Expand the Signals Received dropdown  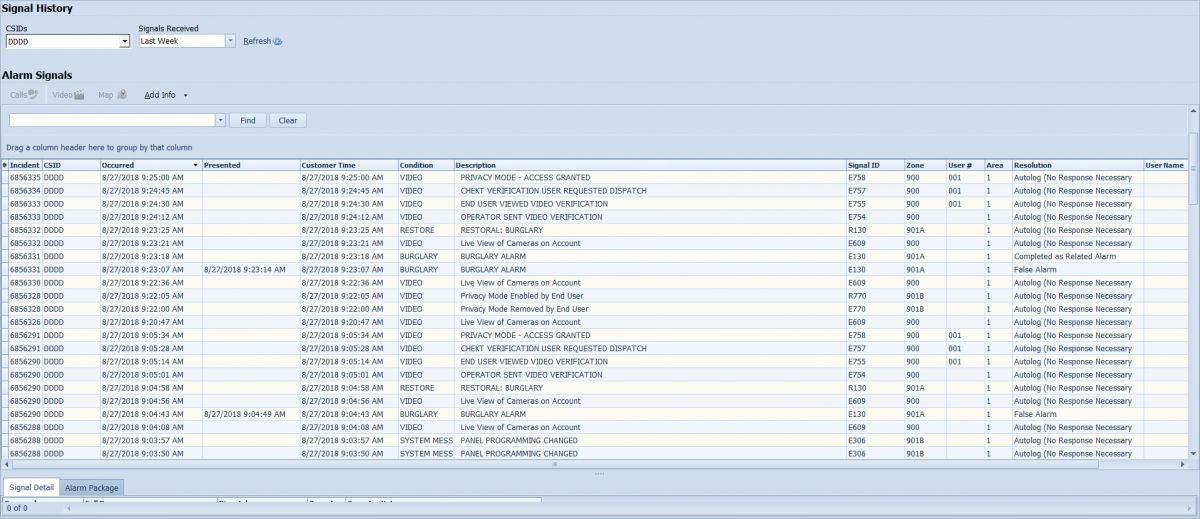(x=230, y=42)
